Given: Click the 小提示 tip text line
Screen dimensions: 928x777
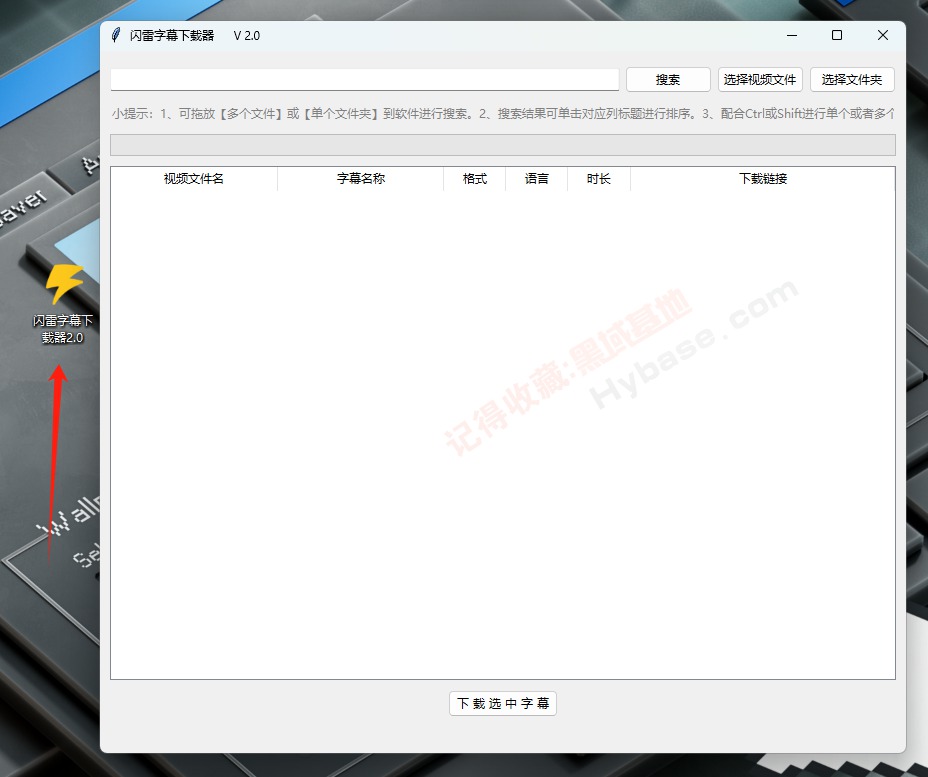Looking at the screenshot, I should 503,114.
